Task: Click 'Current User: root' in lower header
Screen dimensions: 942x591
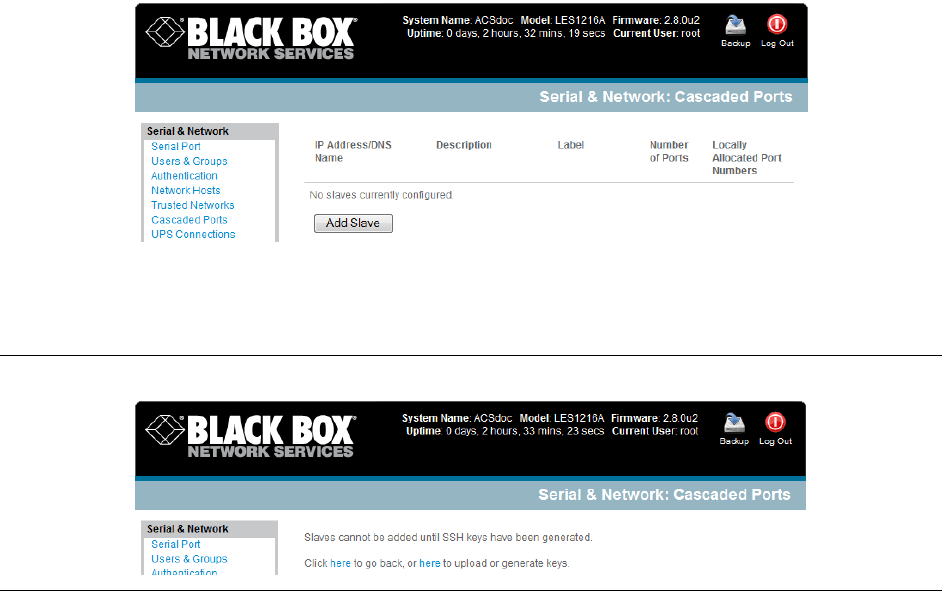Action: click(x=655, y=431)
